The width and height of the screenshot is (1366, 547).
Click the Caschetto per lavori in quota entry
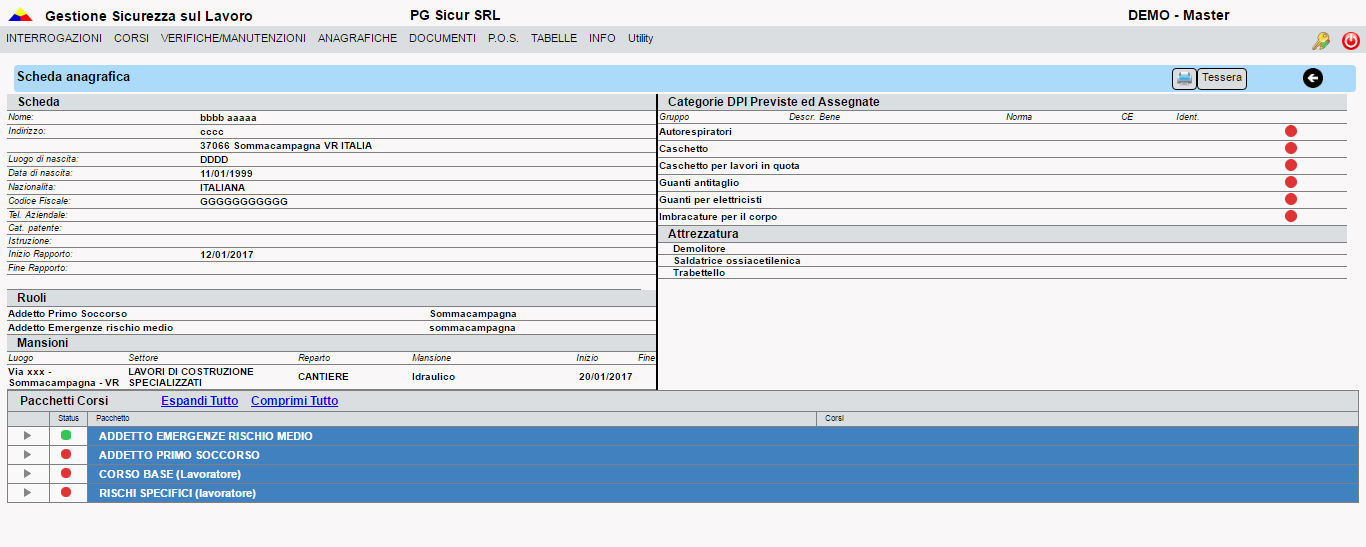tap(729, 165)
